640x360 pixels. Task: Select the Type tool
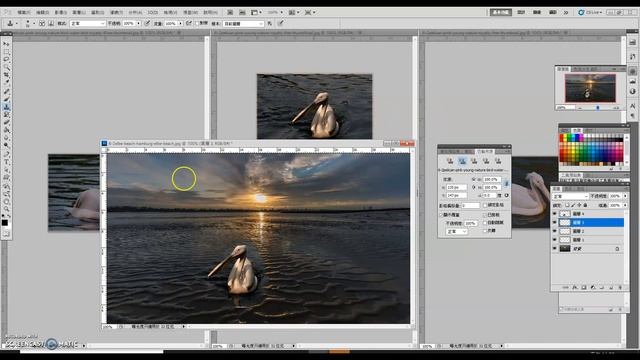click(6, 162)
